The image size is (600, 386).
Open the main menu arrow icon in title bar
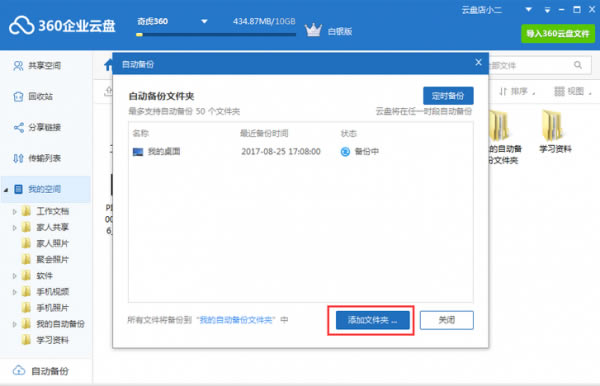547,10
